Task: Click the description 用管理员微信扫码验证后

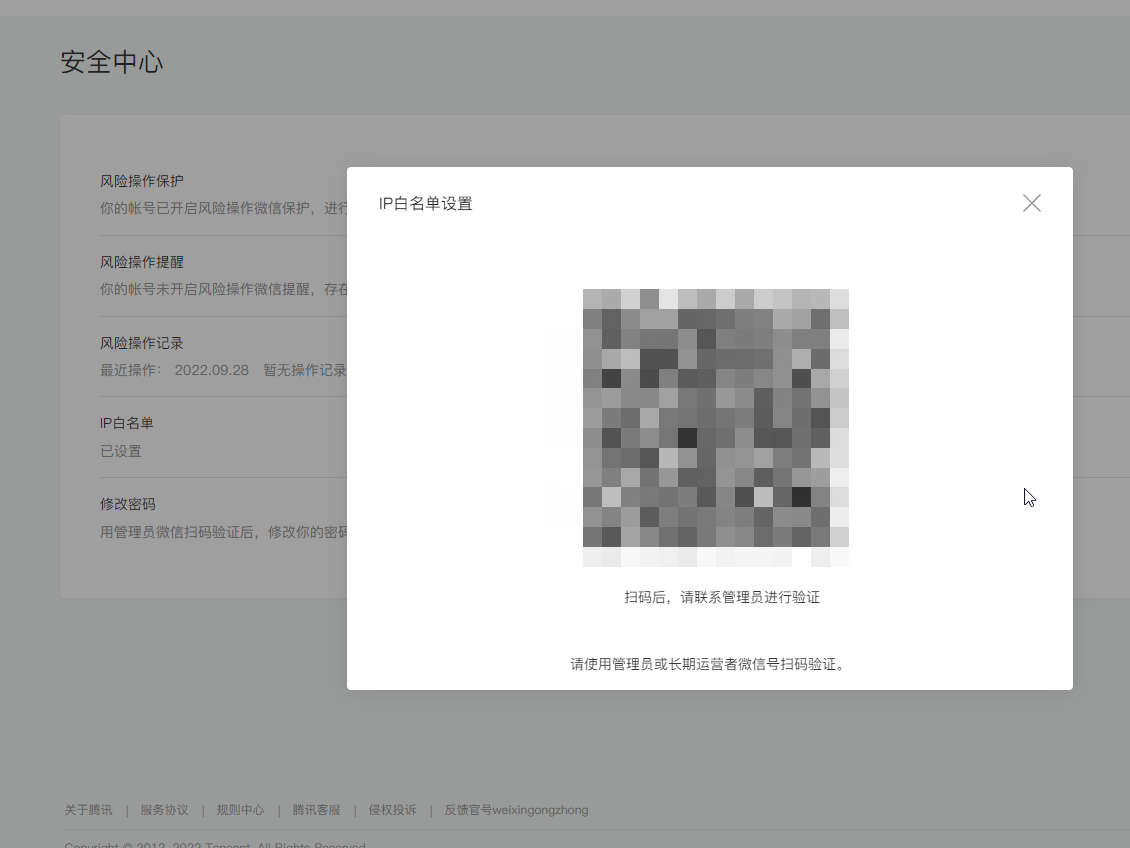Action: click(223, 532)
